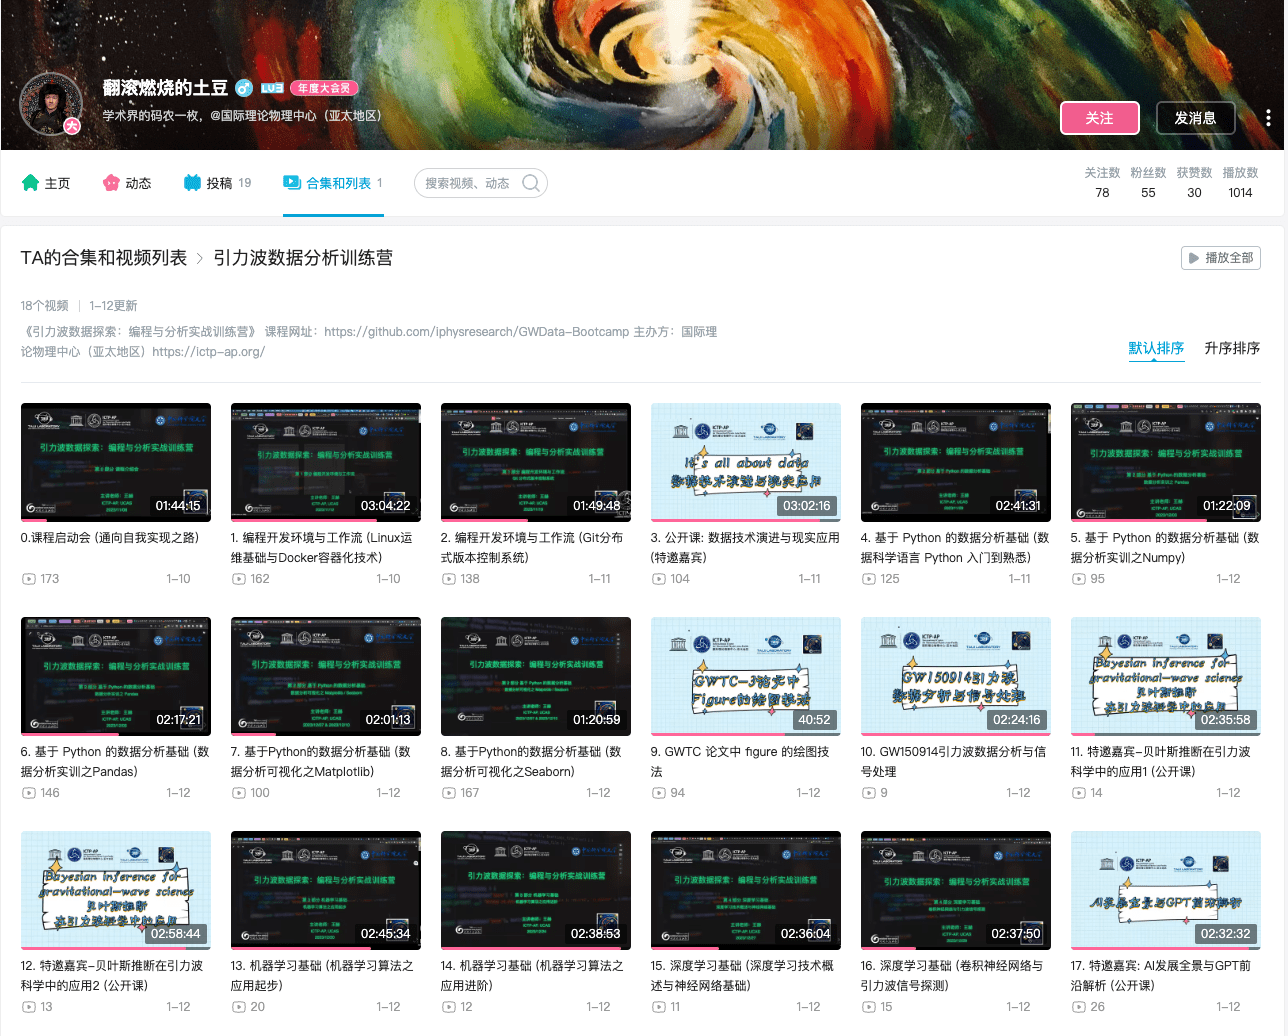Open title 4. 基于 Python 的数据分析基础 Python入门到熟悉

pyautogui.click(x=956, y=548)
